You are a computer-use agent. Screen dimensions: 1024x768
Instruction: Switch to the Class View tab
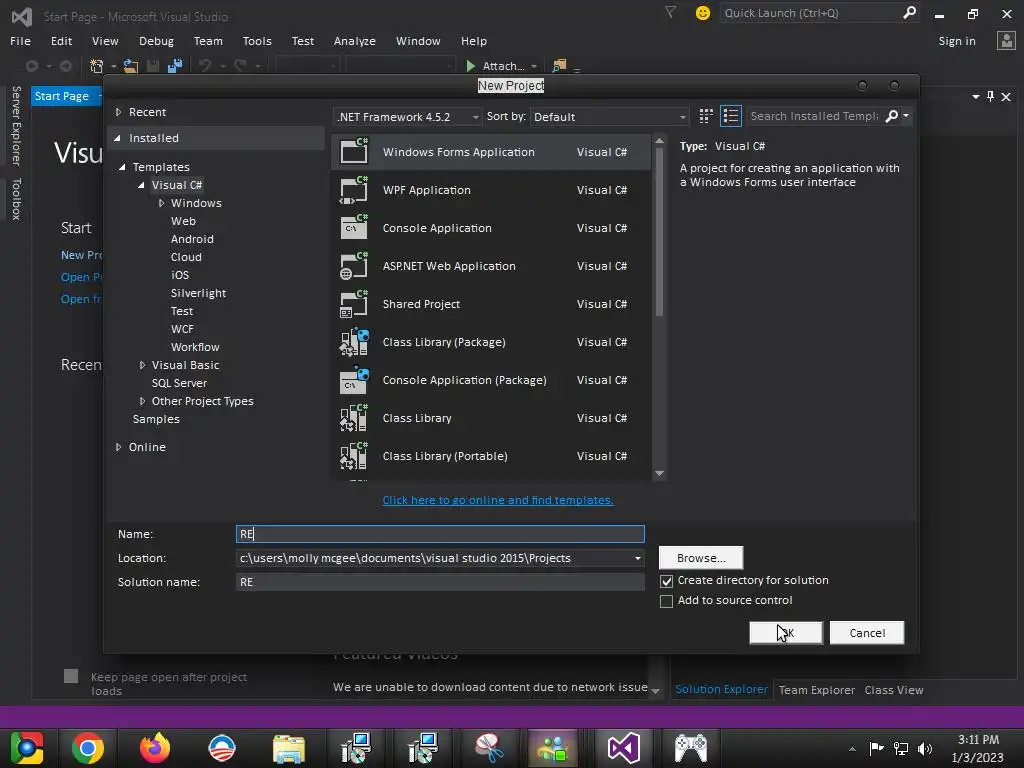(x=893, y=690)
